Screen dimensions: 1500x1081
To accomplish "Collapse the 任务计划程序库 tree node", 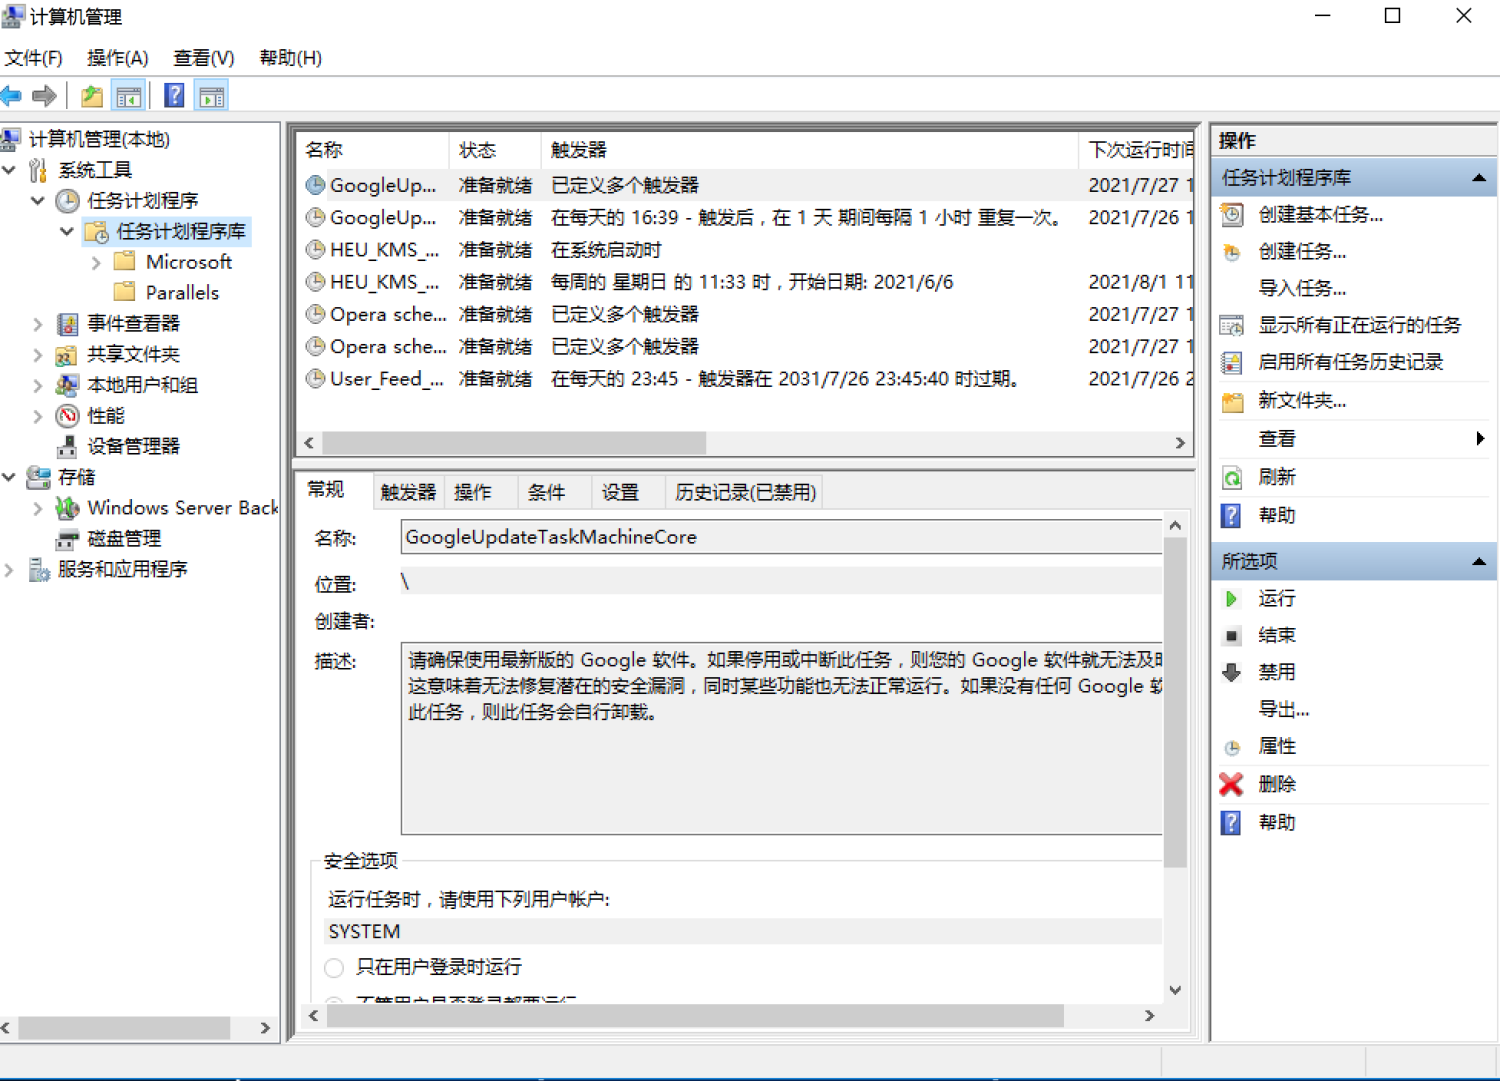I will (67, 232).
